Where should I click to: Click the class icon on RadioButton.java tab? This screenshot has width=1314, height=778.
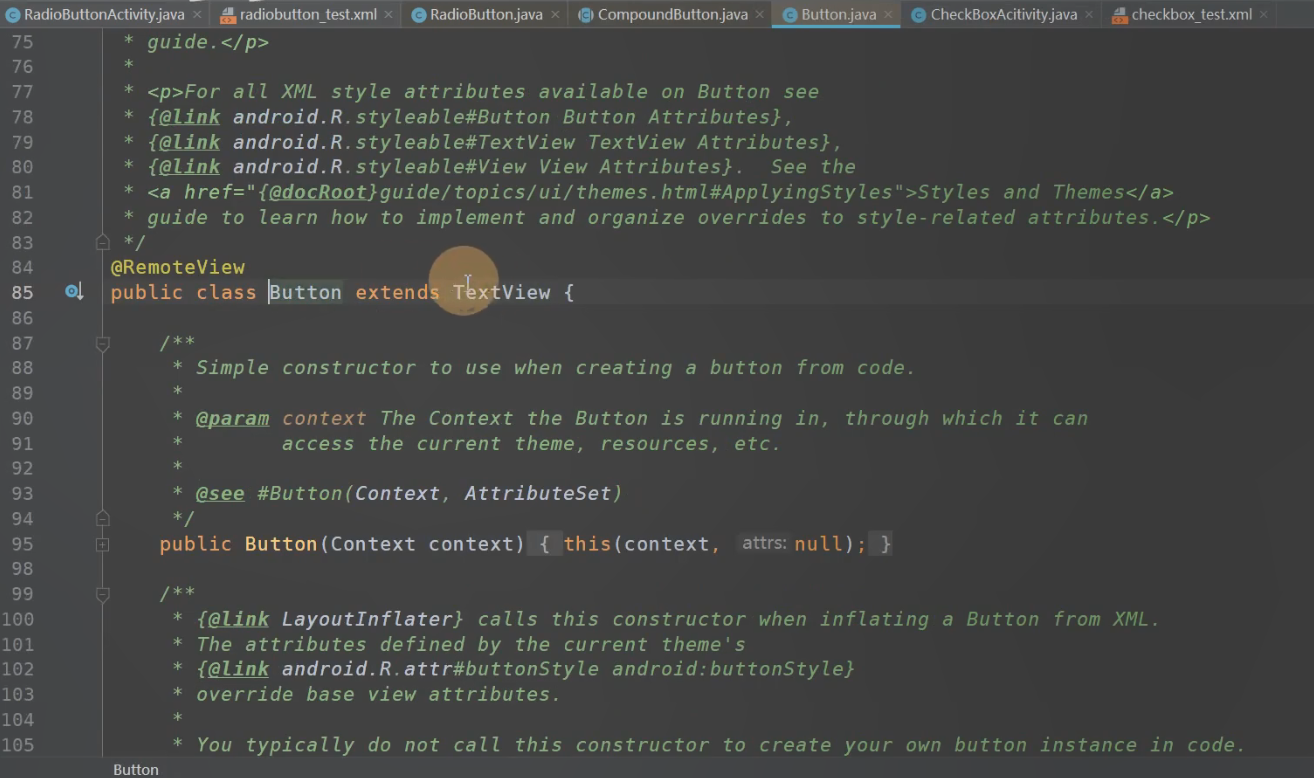point(418,15)
